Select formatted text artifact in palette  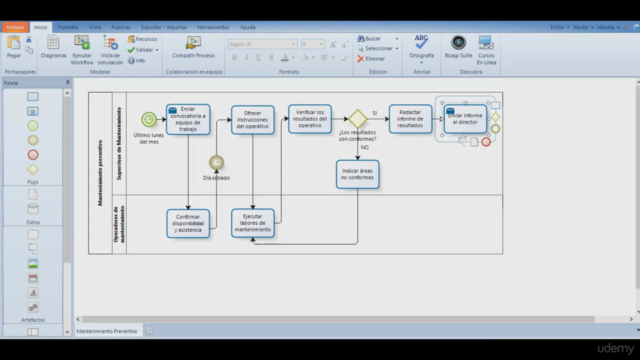click(33, 293)
